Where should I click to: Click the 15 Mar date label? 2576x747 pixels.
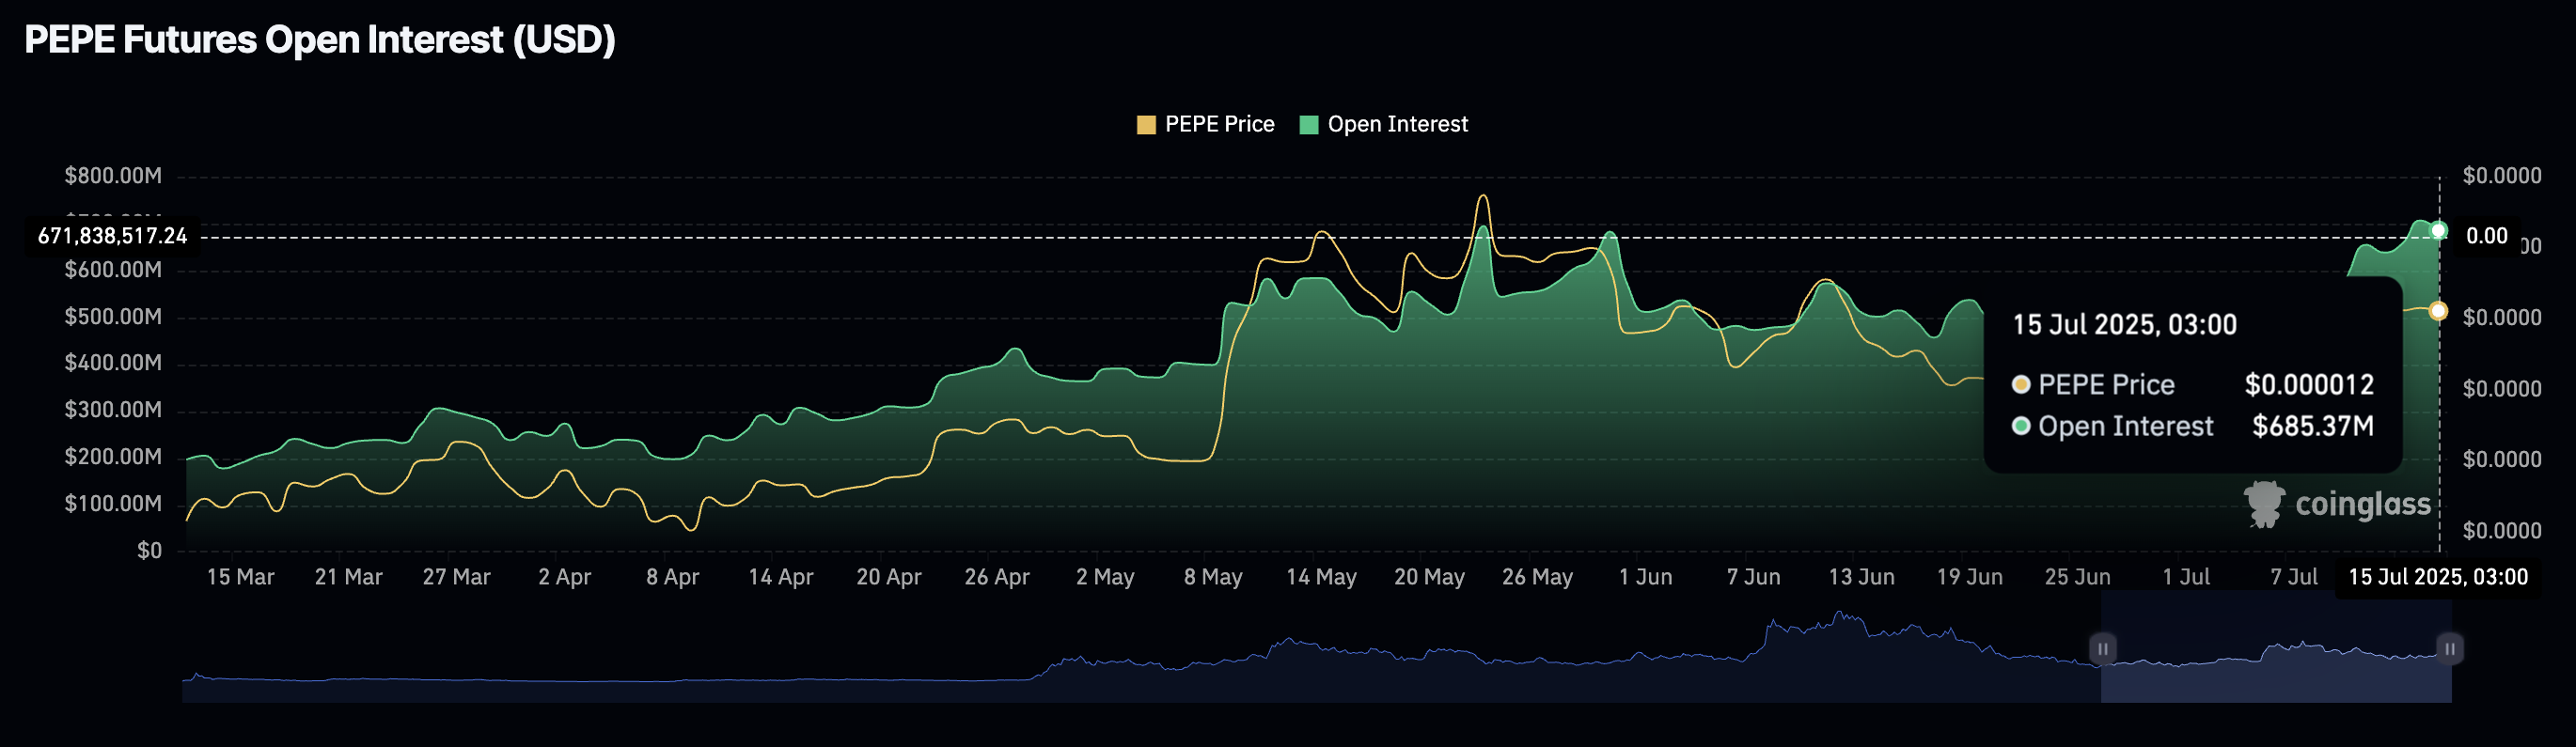click(240, 577)
